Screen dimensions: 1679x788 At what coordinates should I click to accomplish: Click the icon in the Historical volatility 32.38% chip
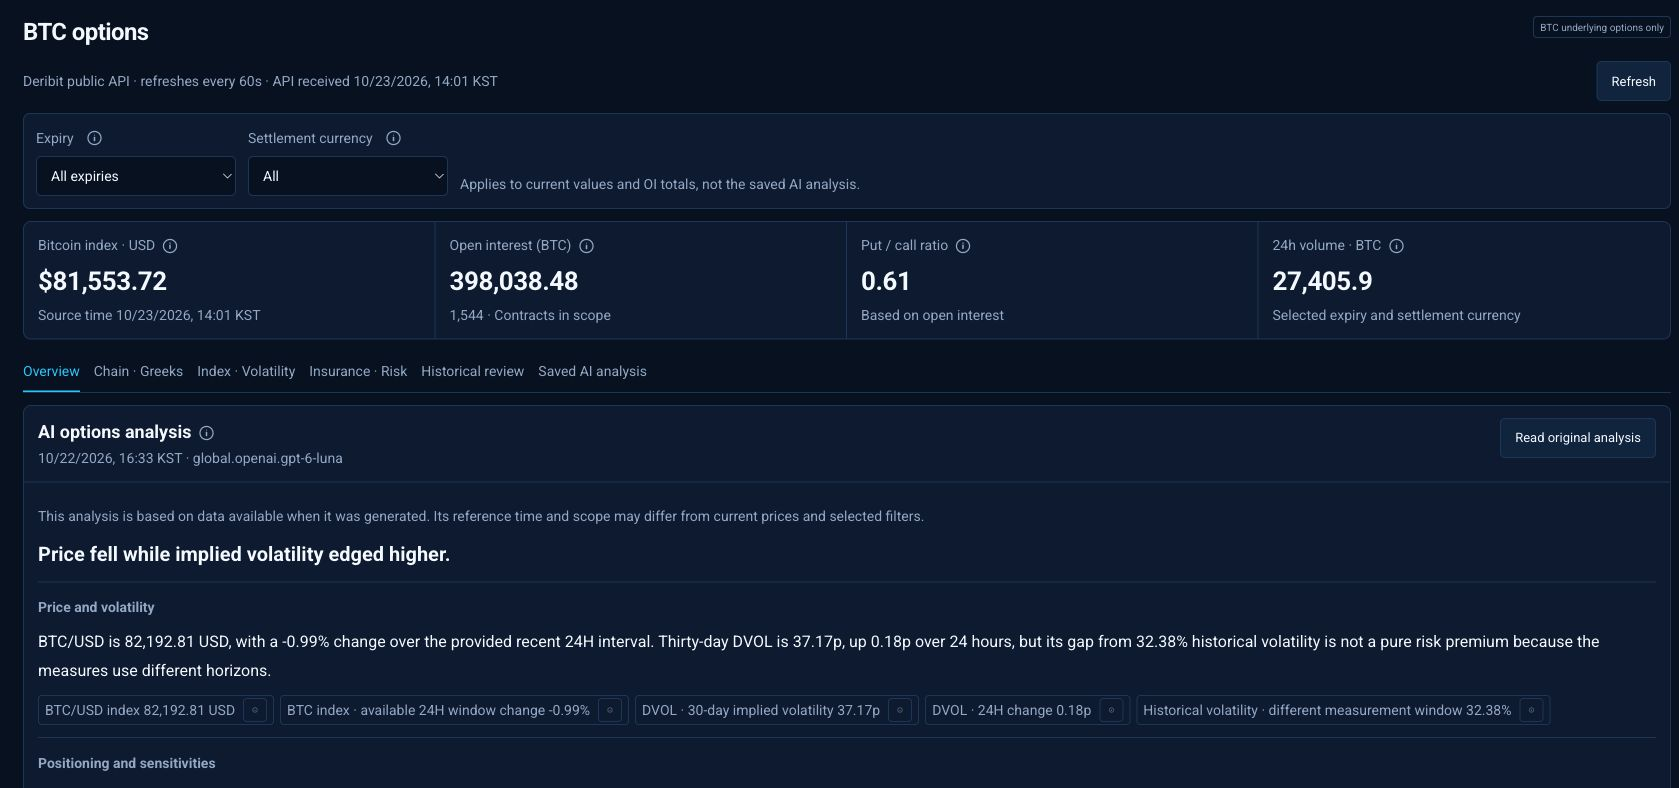pos(1531,710)
